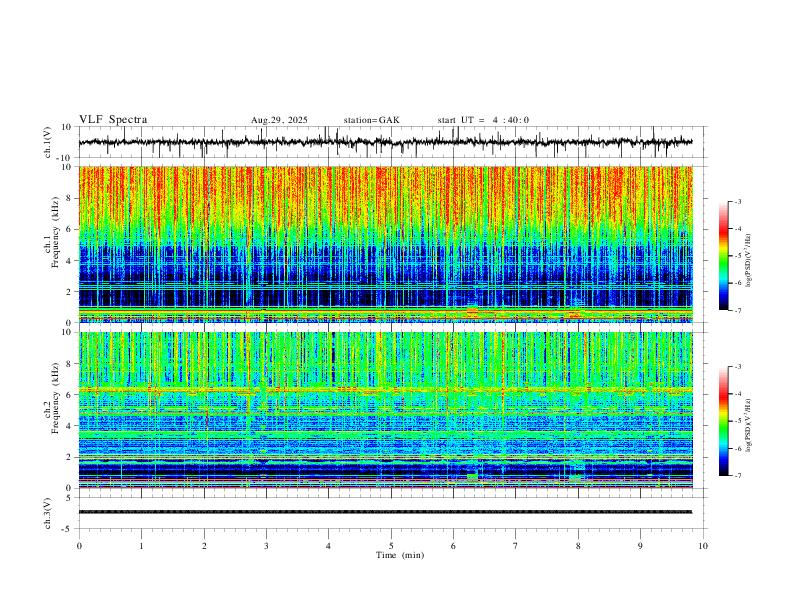This screenshot has height=612, width=792.
Task: Click the "10" tick on time axis
Action: click(703, 546)
